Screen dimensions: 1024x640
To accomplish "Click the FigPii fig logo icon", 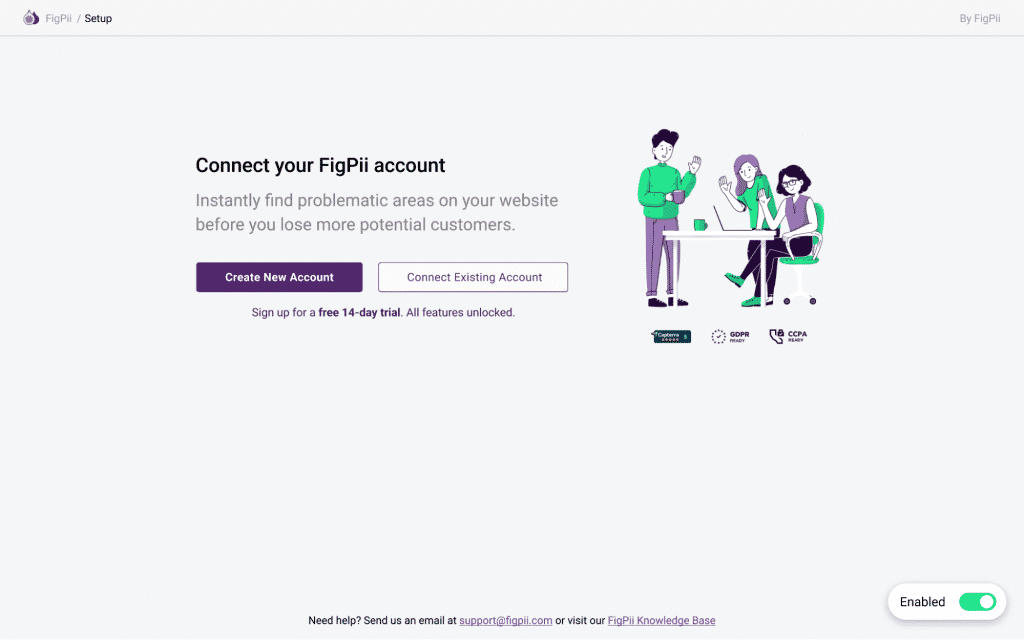I will (x=31, y=18).
